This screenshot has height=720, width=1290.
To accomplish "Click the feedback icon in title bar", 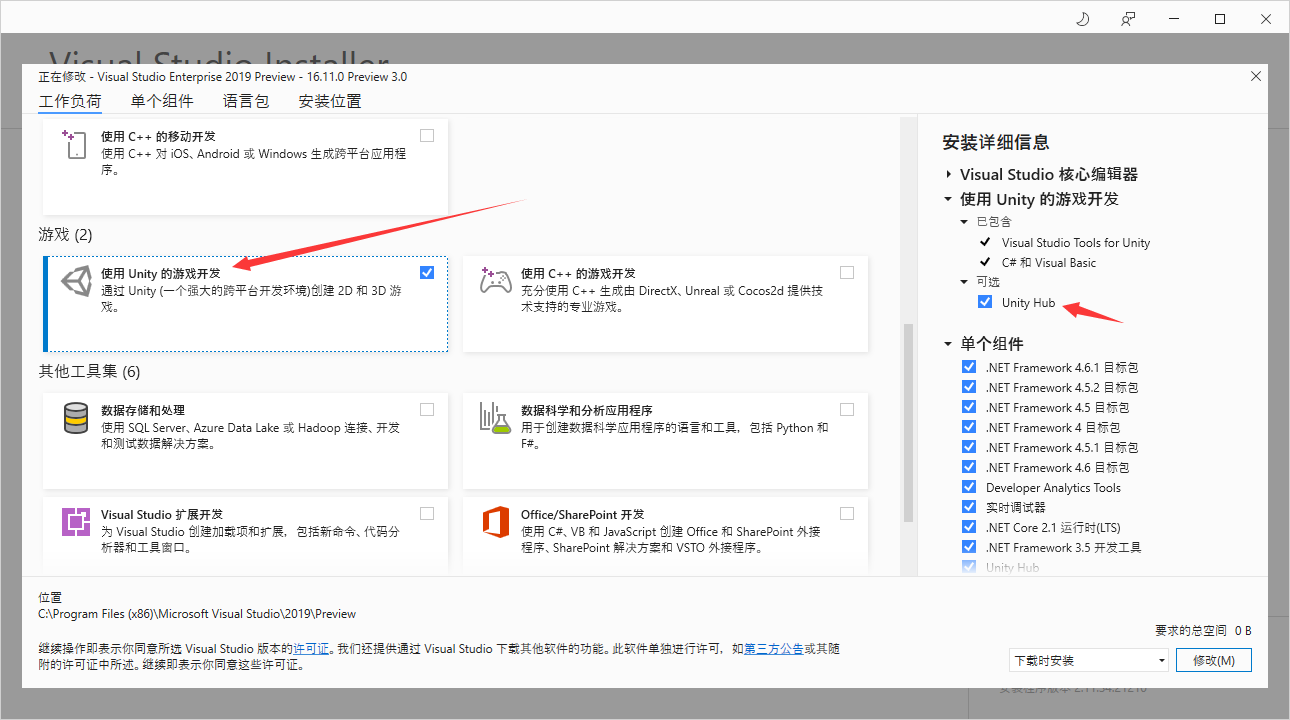I will pos(1129,19).
